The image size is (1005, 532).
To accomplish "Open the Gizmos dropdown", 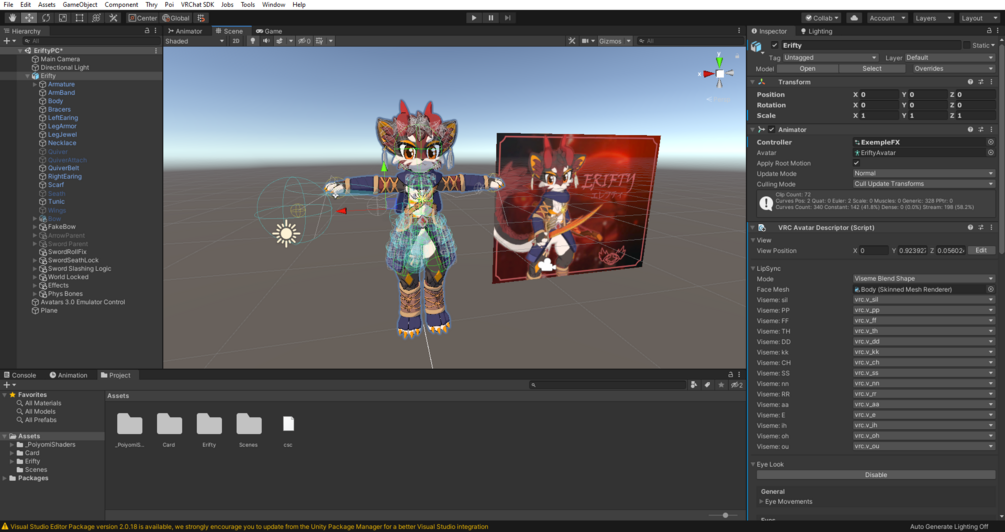I will click(x=615, y=41).
